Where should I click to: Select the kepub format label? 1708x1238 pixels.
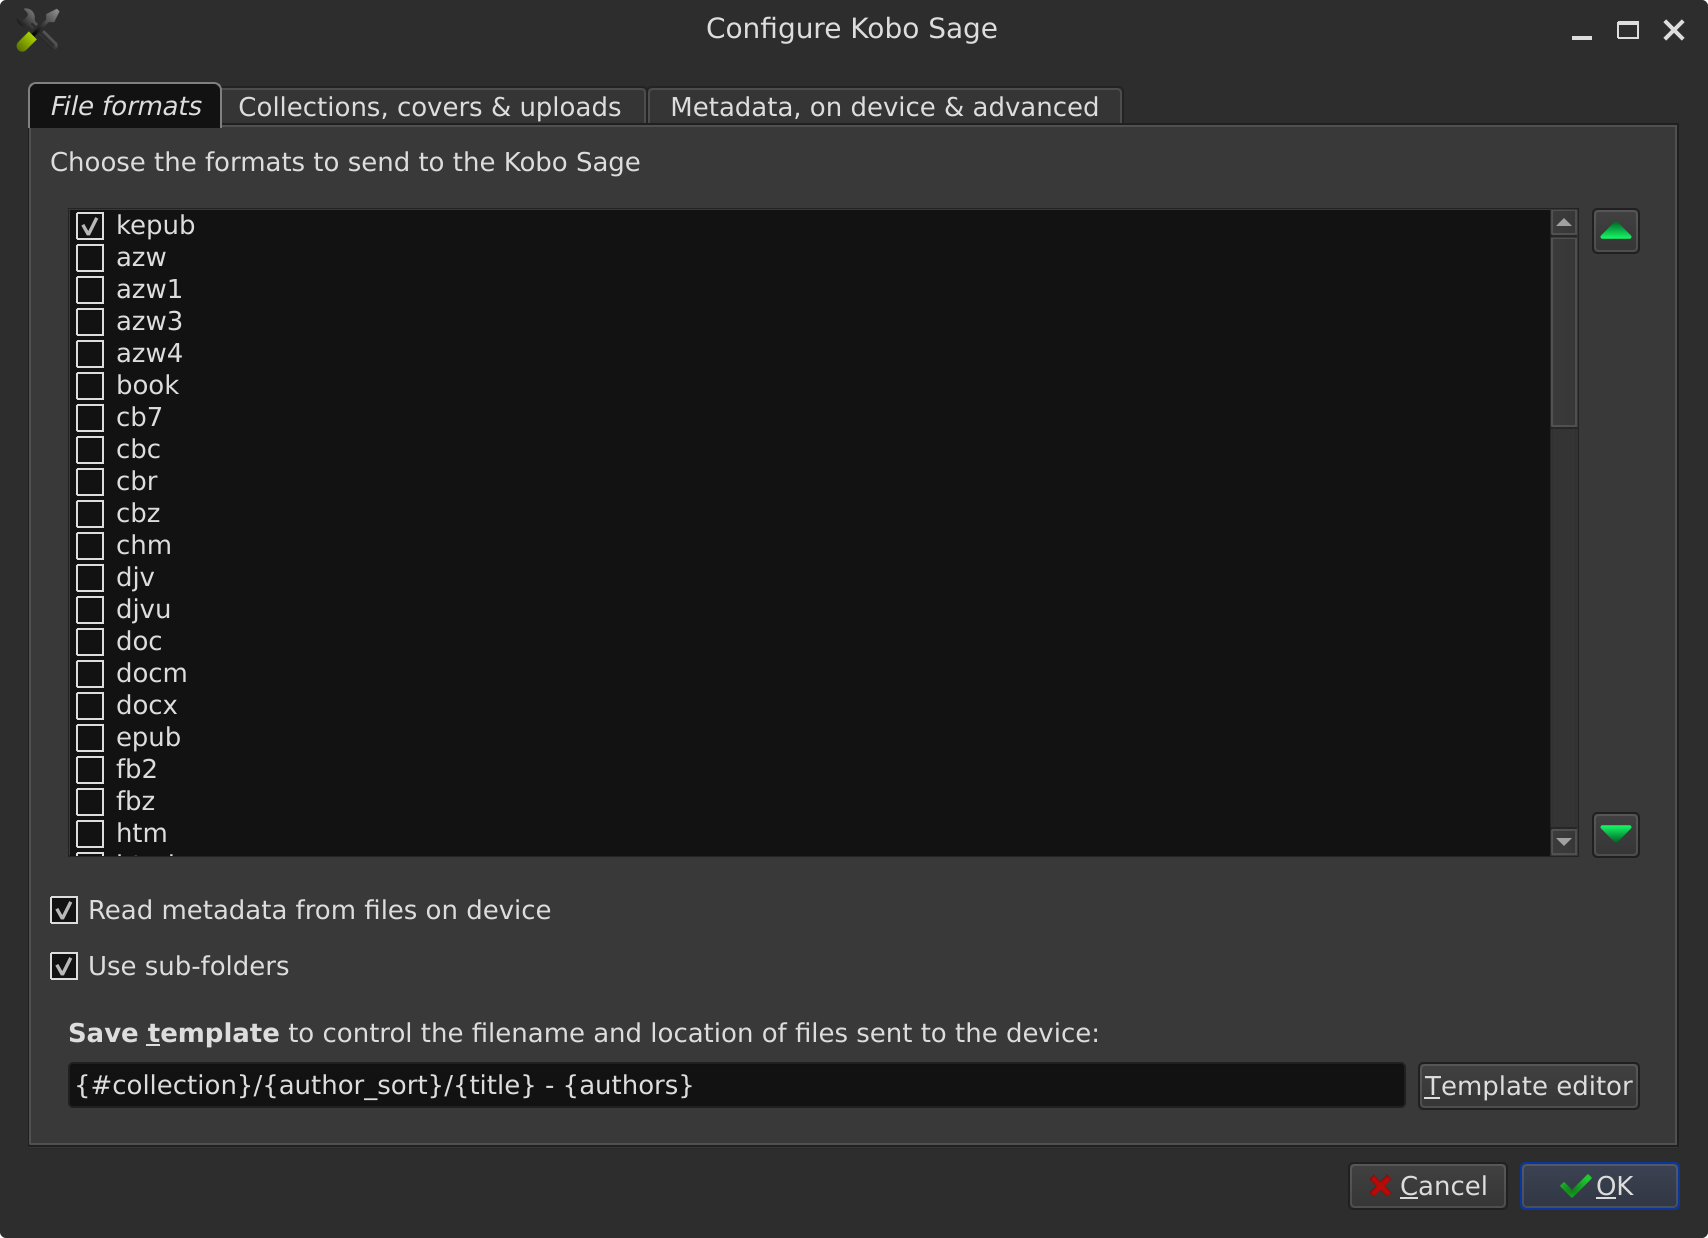click(155, 226)
